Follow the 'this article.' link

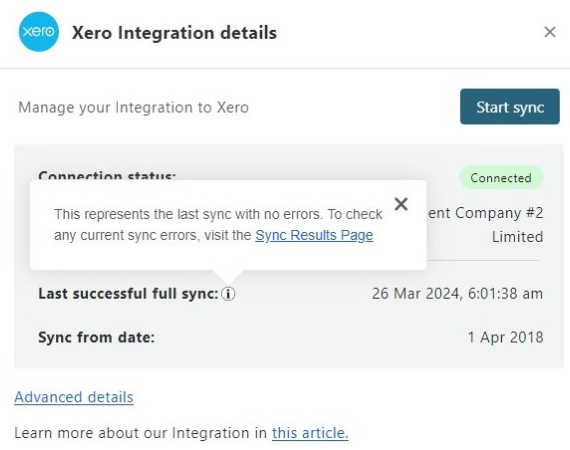coord(310,433)
